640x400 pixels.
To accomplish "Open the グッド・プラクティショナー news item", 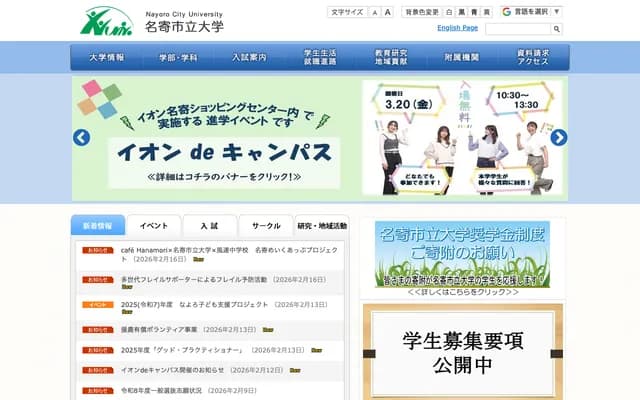I will [x=183, y=350].
